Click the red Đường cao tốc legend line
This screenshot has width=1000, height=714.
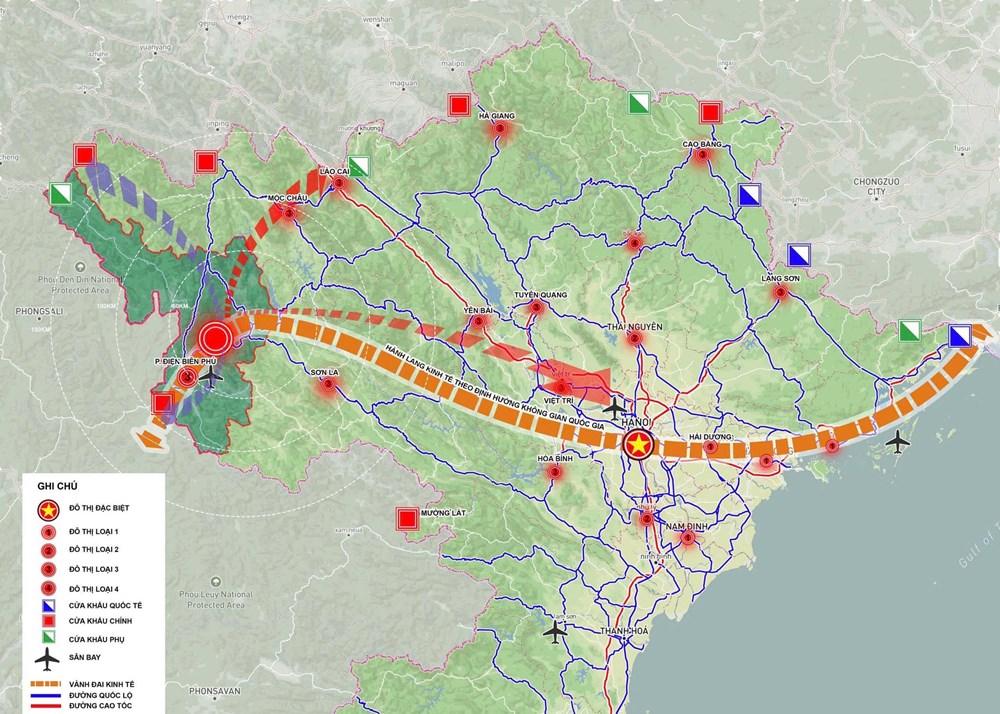click(x=45, y=706)
